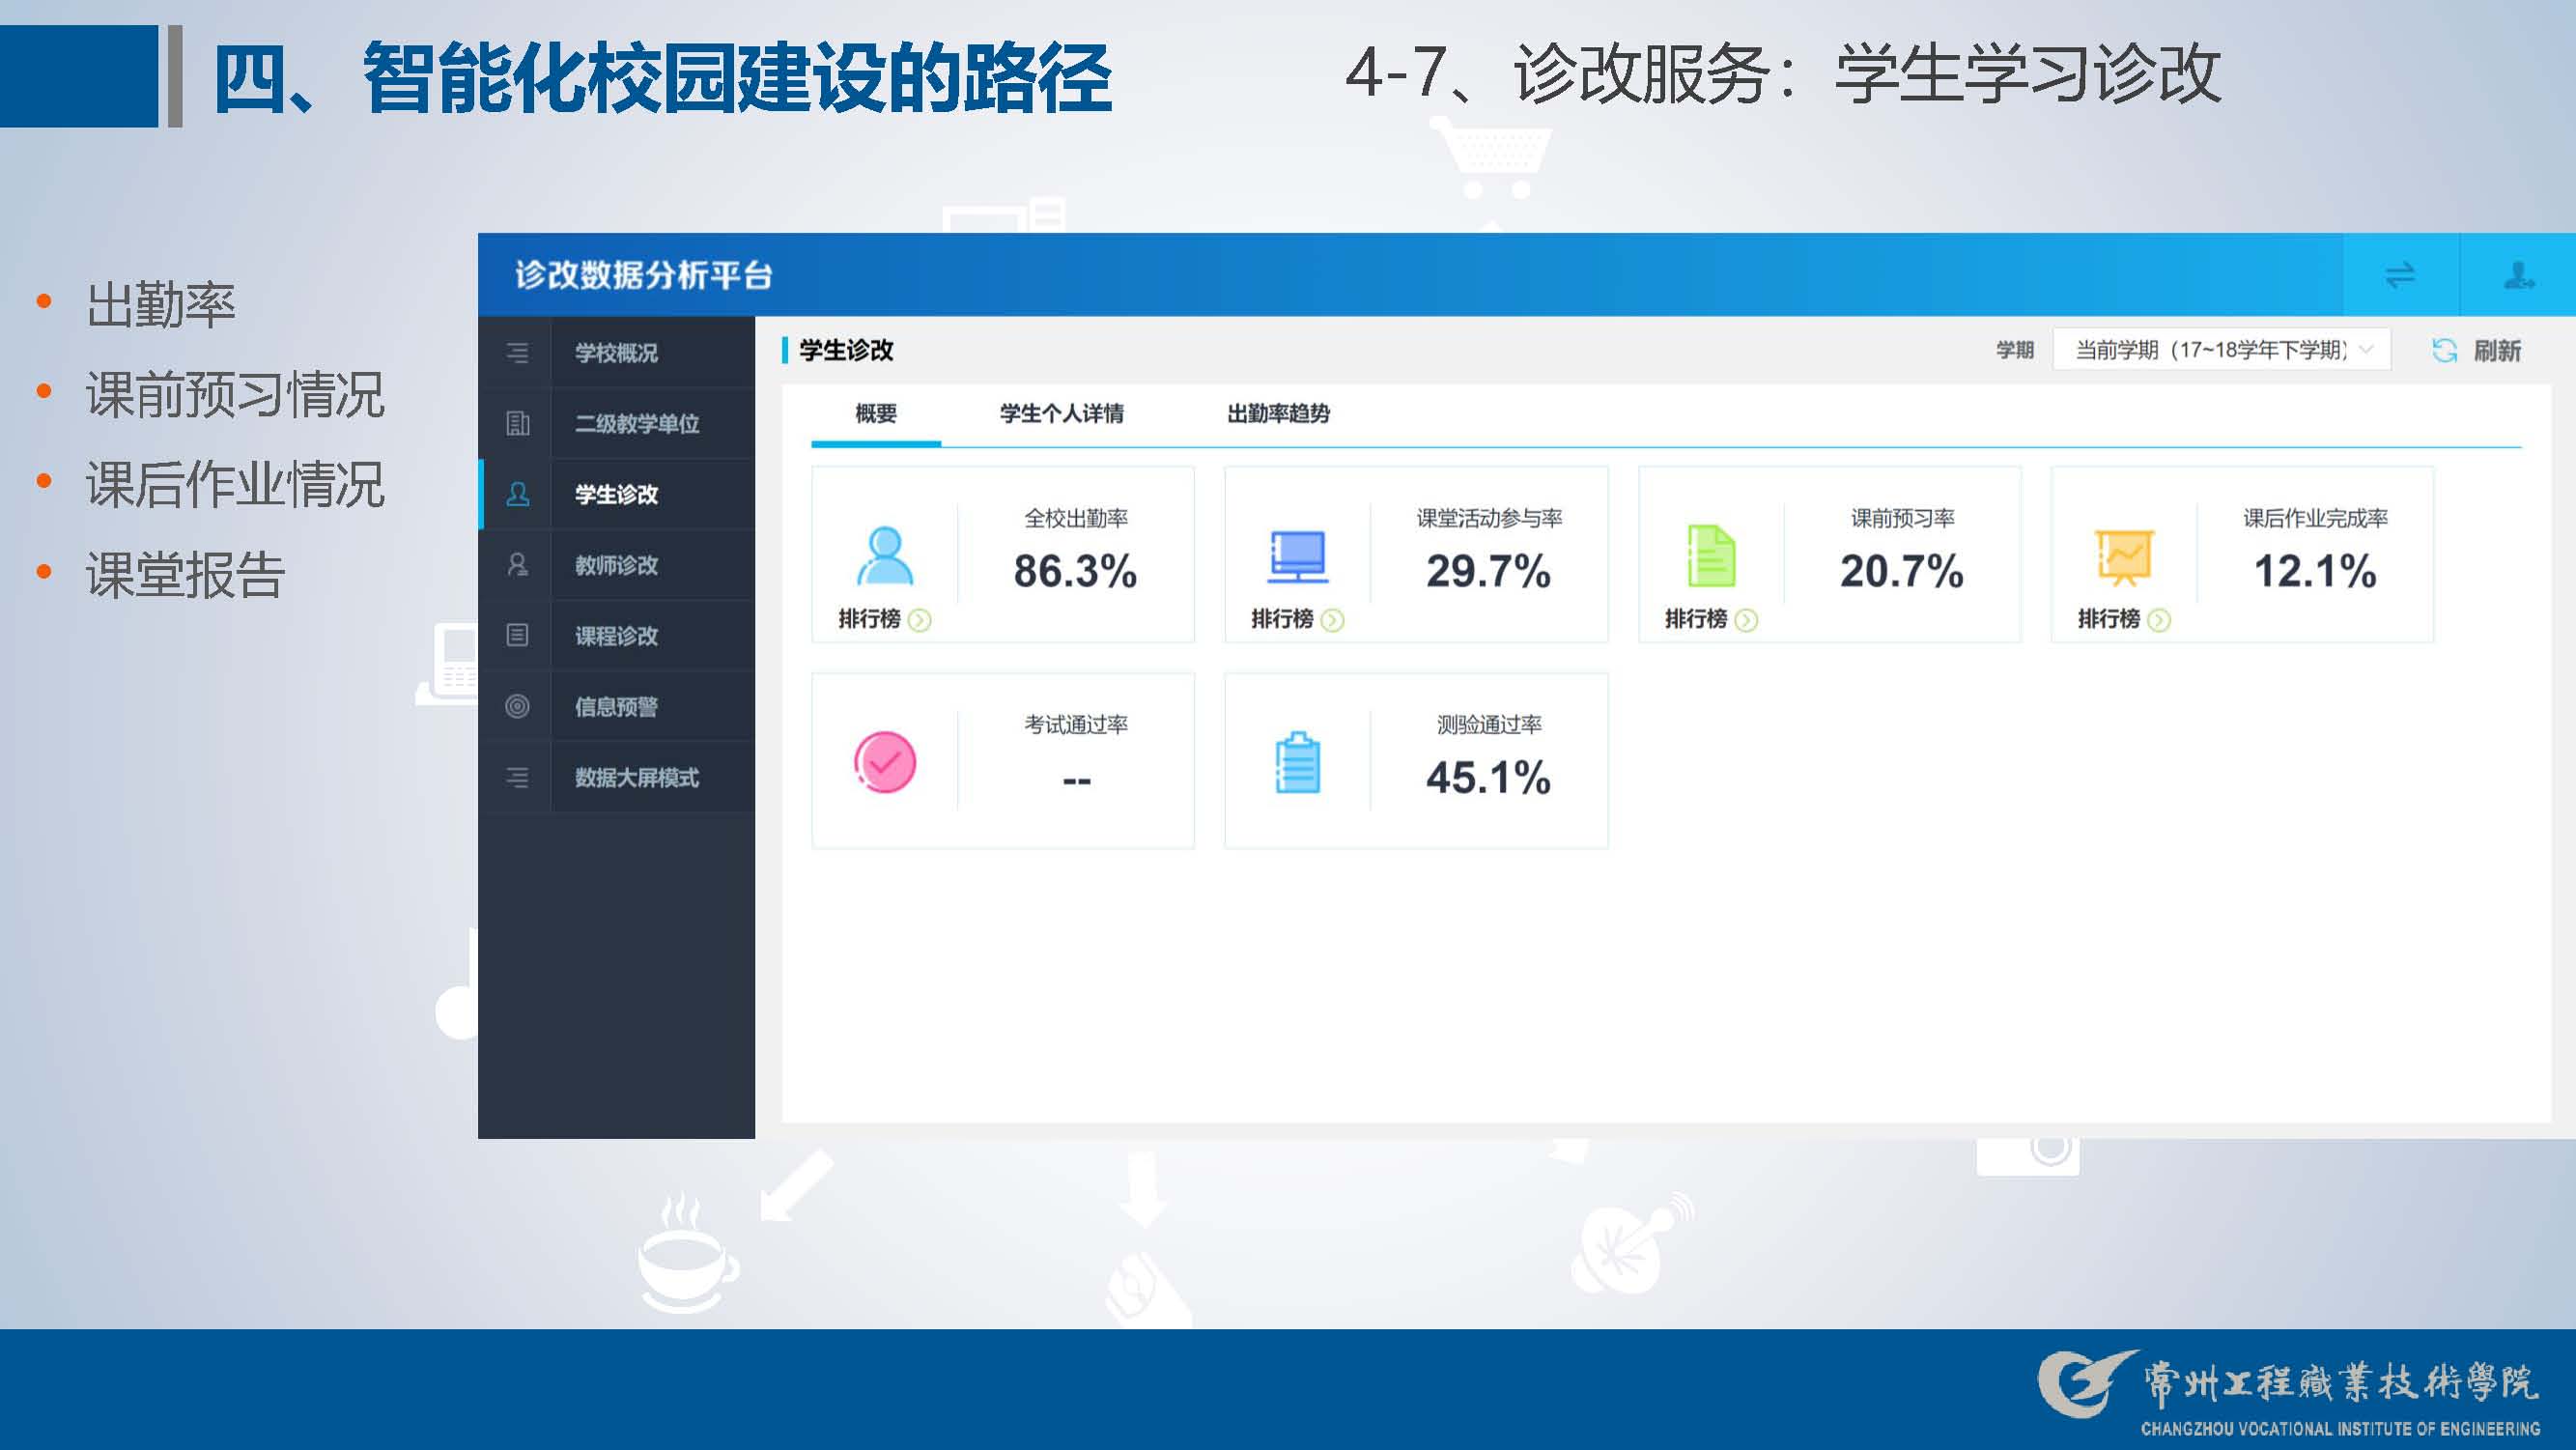Image resolution: width=2576 pixels, height=1450 pixels.
Task: Open the user profile icon in header
Action: click(2517, 274)
